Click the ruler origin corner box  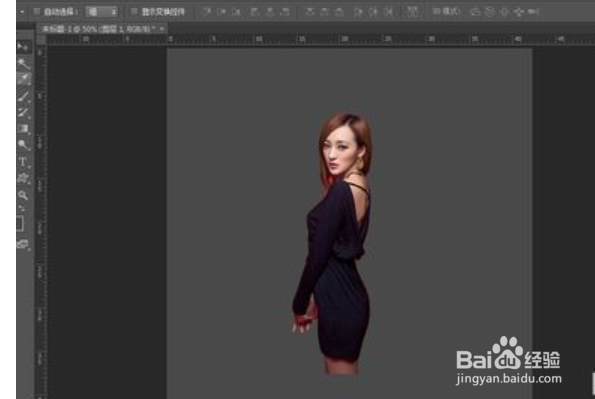41,39
